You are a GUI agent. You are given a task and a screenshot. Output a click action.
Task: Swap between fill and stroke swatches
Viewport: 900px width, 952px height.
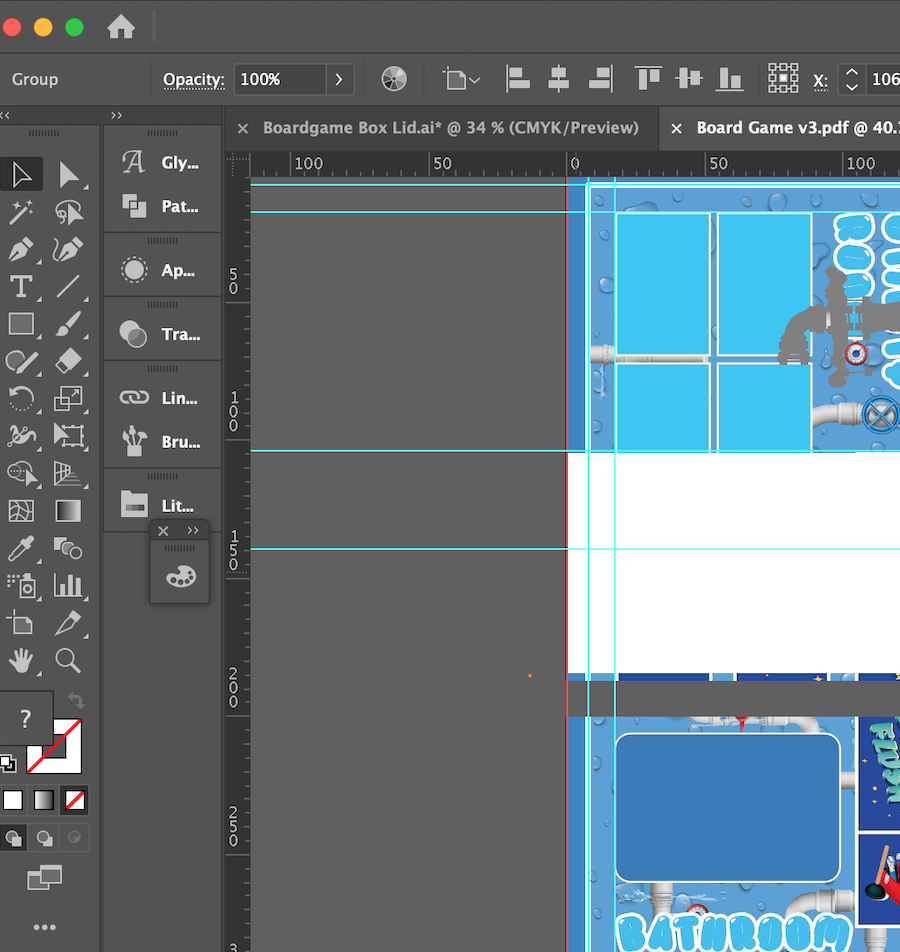(x=76, y=701)
